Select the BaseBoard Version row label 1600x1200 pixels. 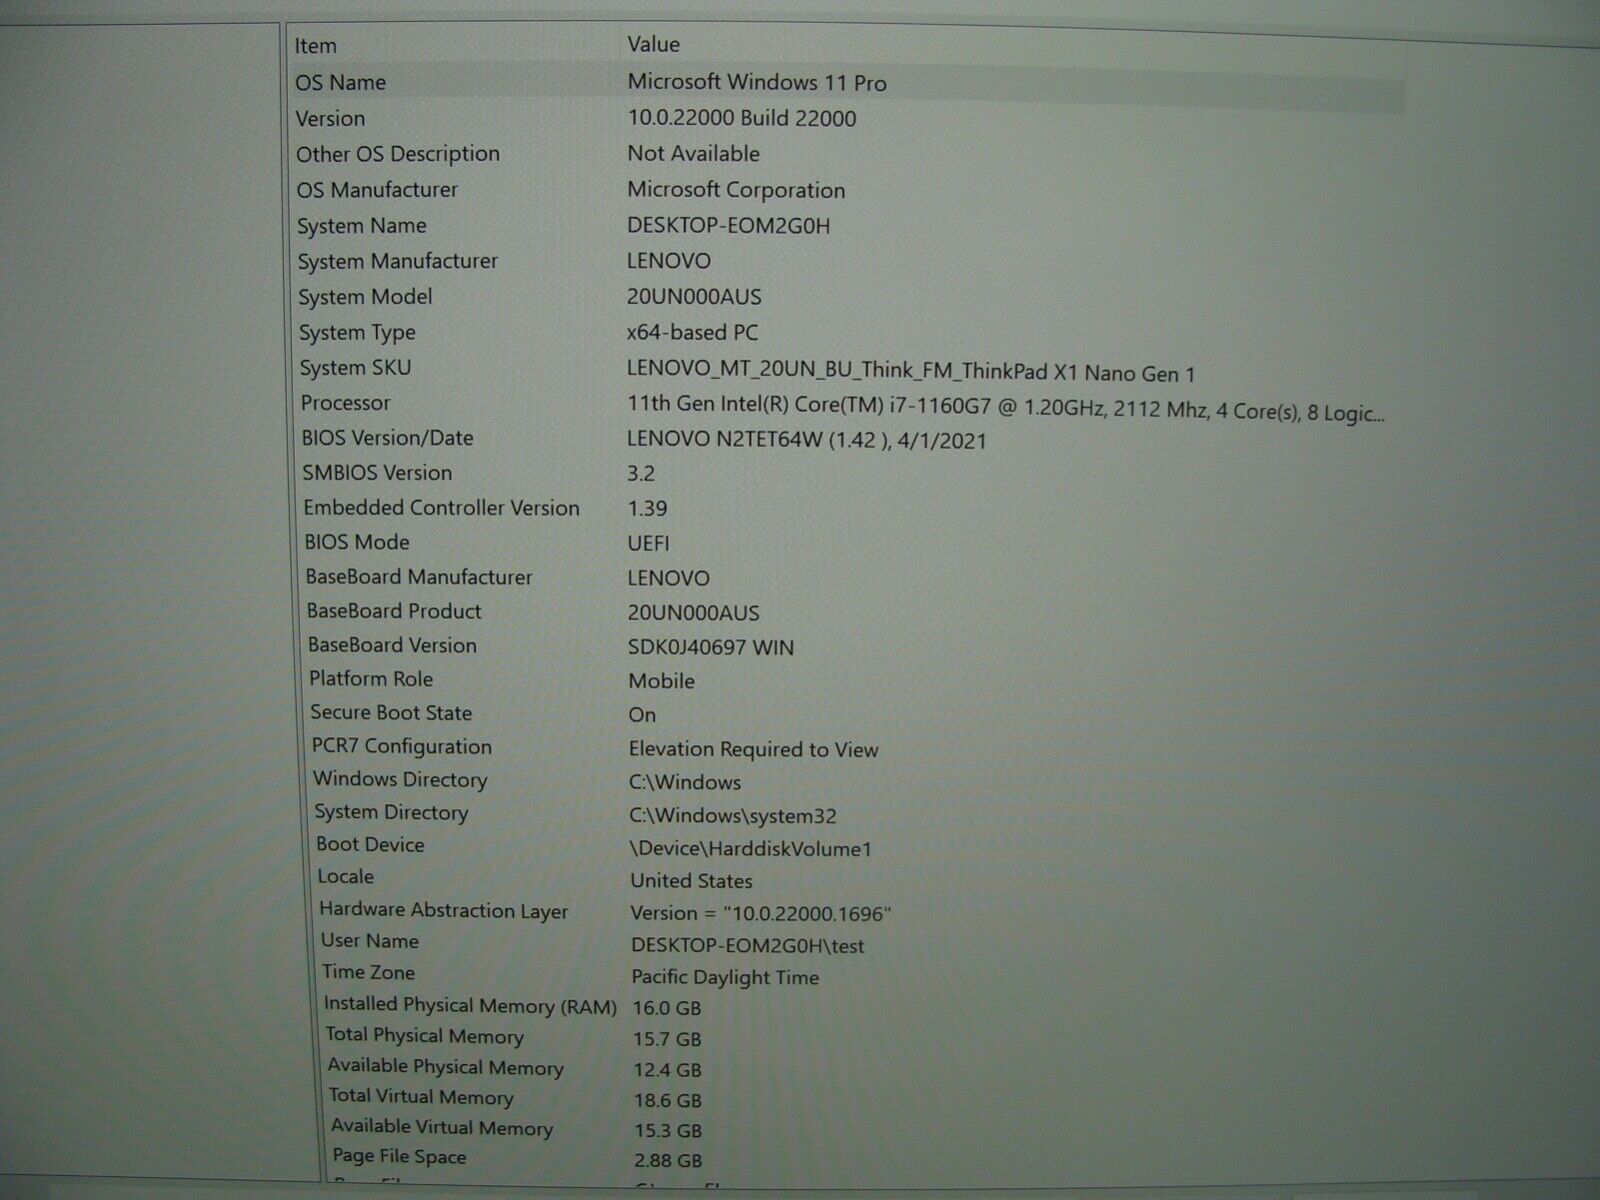point(392,645)
